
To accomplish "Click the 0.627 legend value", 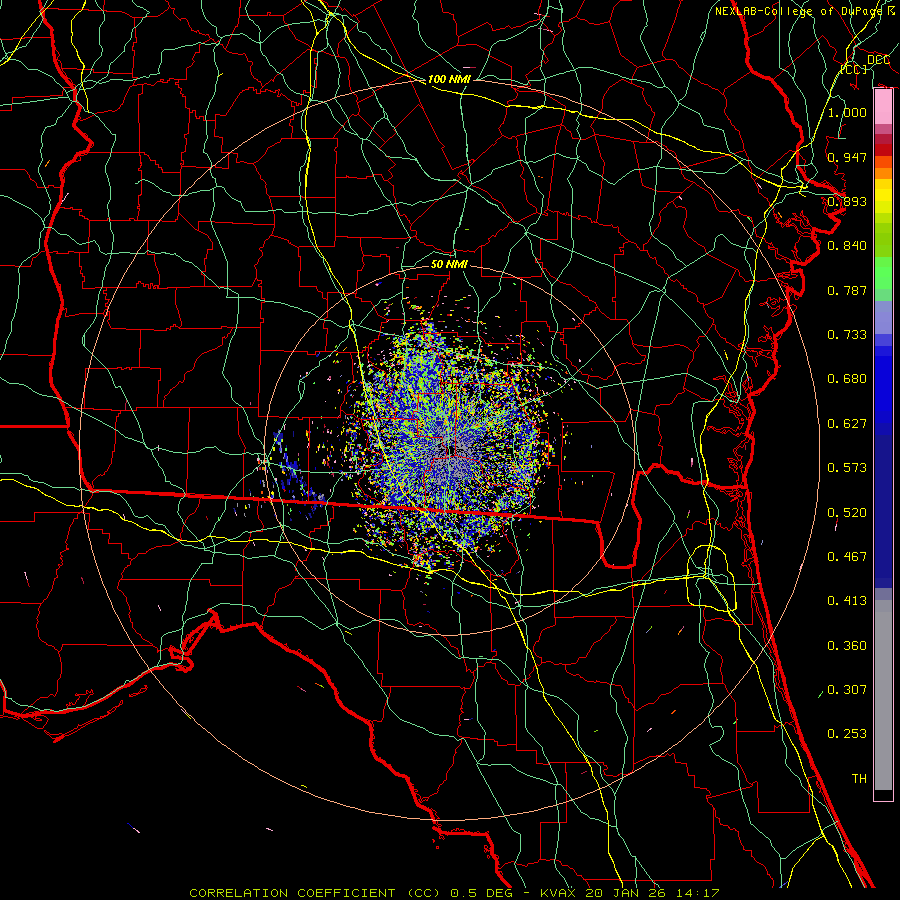I will (847, 424).
